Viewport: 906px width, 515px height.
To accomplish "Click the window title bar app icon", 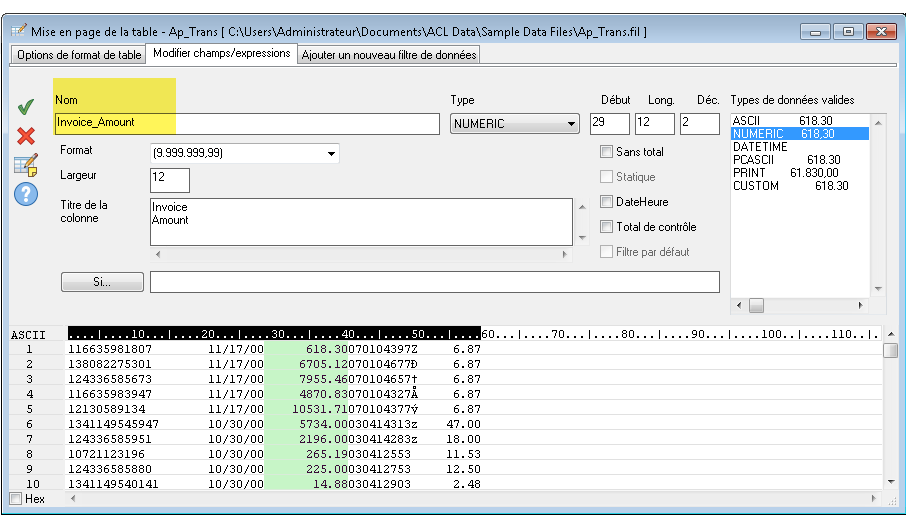I will tap(17, 32).
